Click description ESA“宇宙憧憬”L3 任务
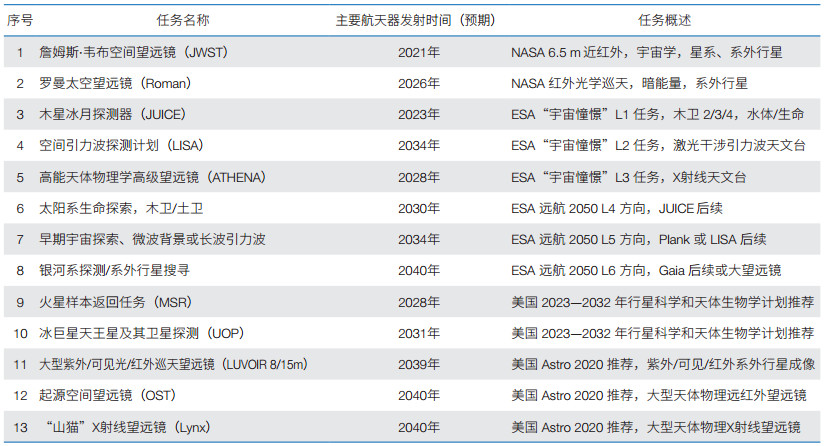Image resolution: width=827 pixels, height=446 pixels. pos(629,177)
